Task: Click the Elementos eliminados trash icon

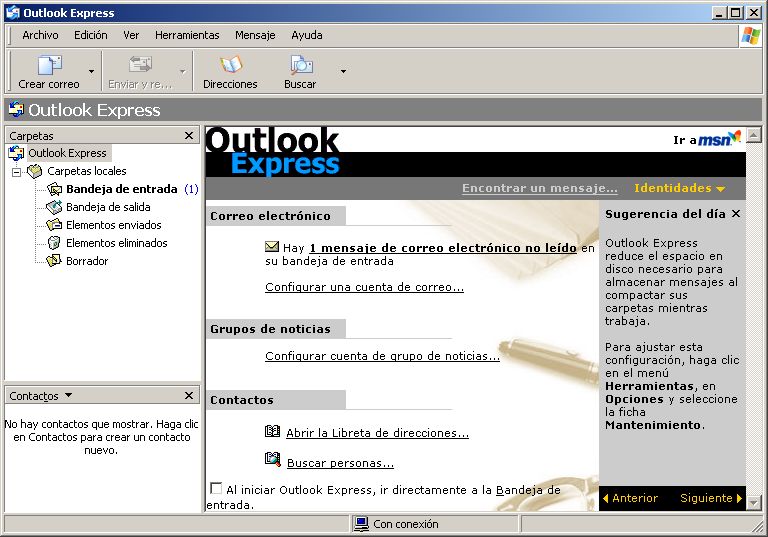Action: tap(54, 243)
